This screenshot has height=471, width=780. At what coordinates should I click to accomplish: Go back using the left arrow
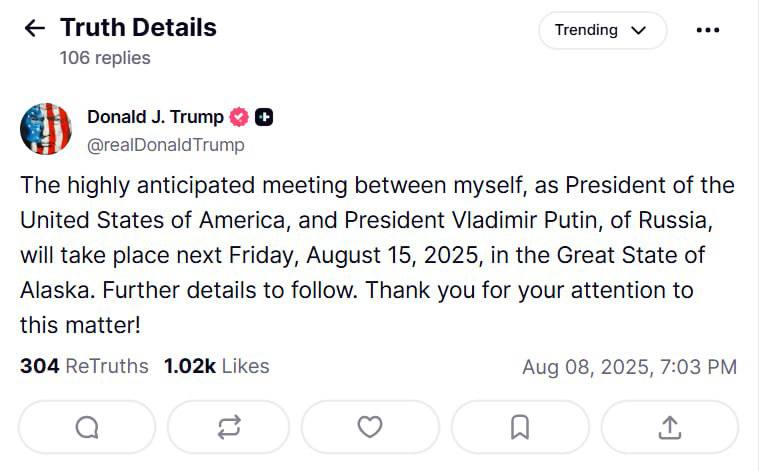click(34, 28)
